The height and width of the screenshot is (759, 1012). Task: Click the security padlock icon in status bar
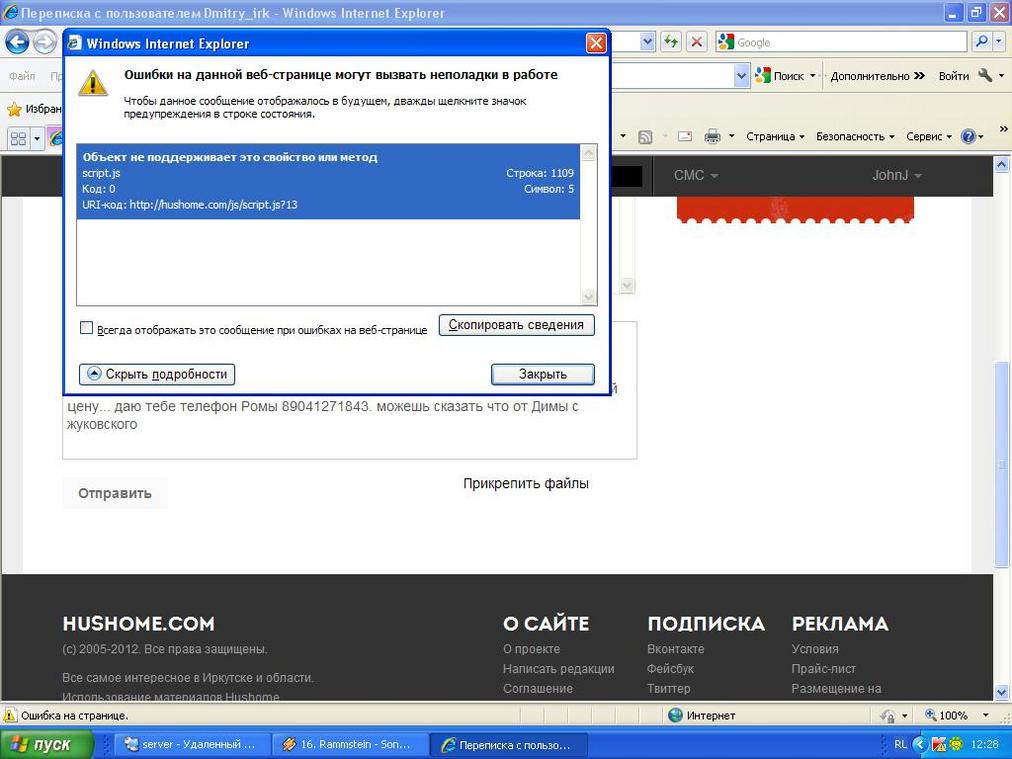[888, 716]
